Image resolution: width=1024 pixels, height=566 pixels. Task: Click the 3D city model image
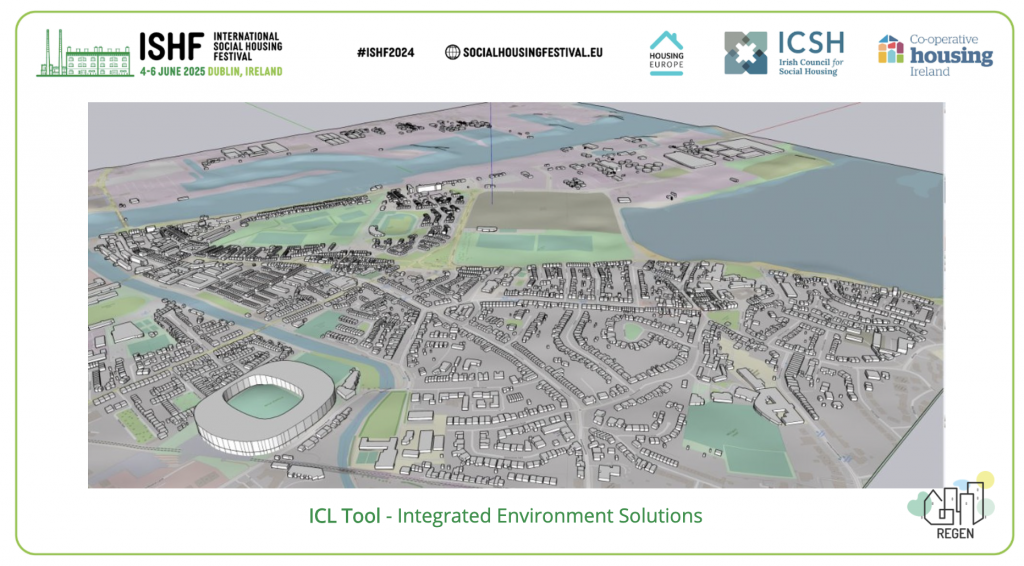(x=516, y=295)
